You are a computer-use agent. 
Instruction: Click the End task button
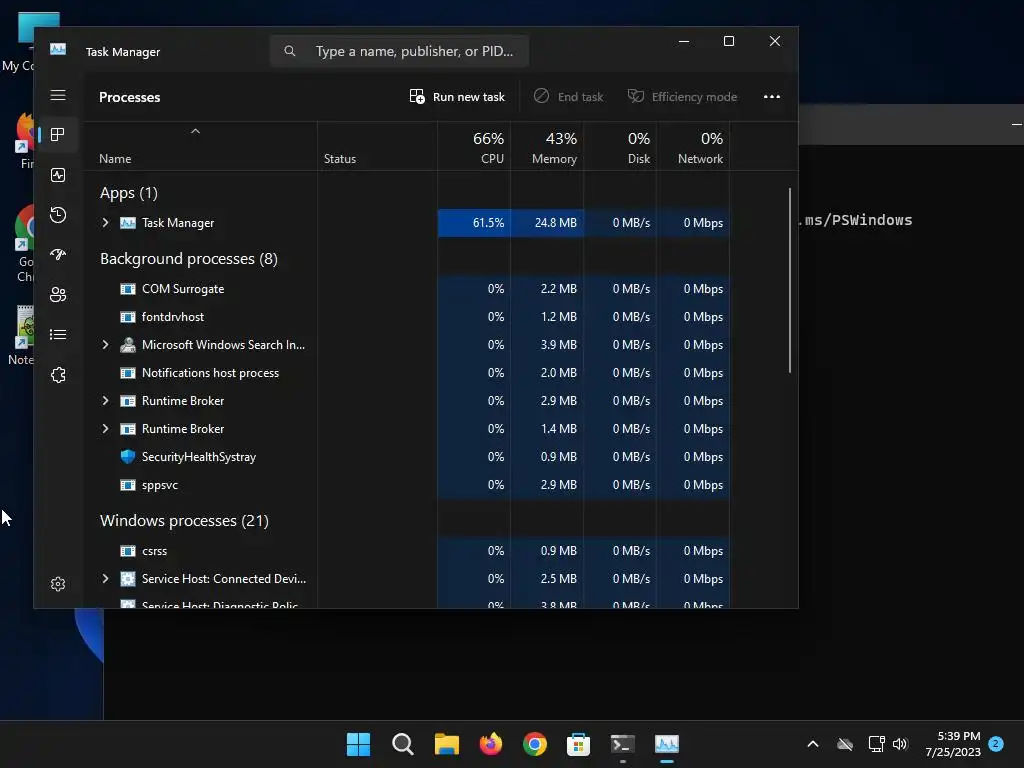click(x=568, y=97)
